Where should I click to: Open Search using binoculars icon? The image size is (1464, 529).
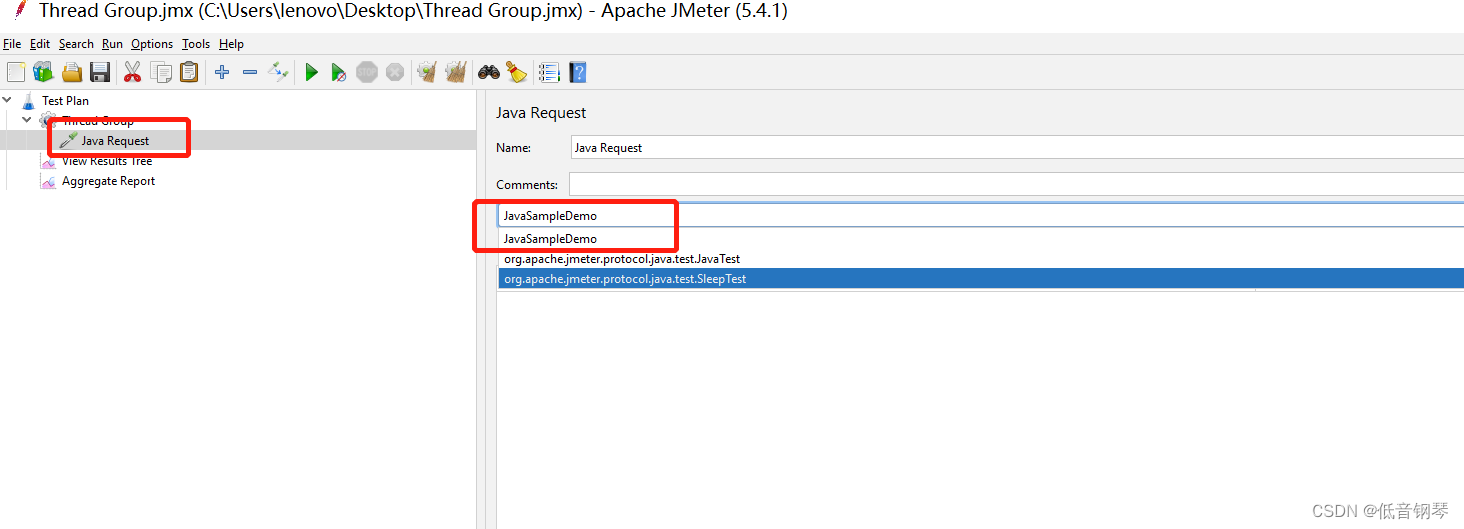click(x=488, y=72)
